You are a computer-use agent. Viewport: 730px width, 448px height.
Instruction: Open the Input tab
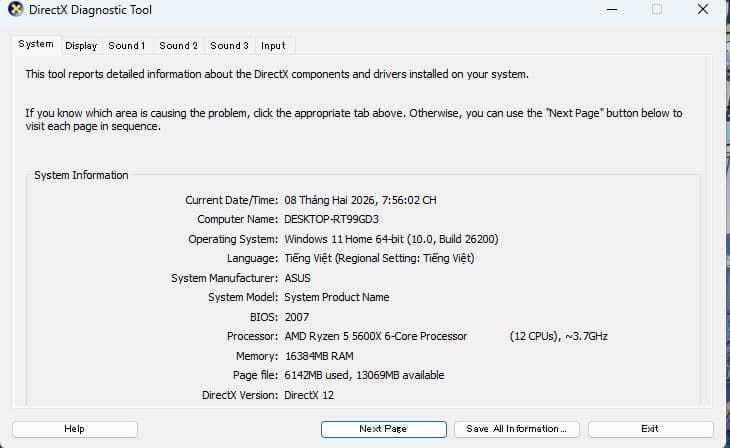pos(273,45)
